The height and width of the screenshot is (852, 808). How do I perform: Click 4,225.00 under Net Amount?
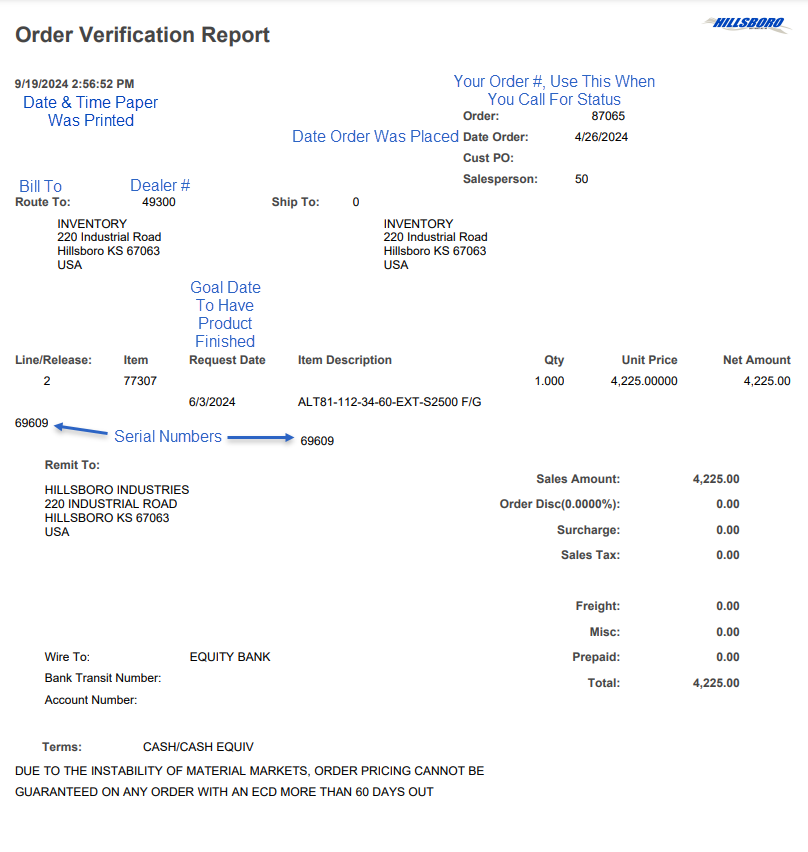click(x=767, y=381)
